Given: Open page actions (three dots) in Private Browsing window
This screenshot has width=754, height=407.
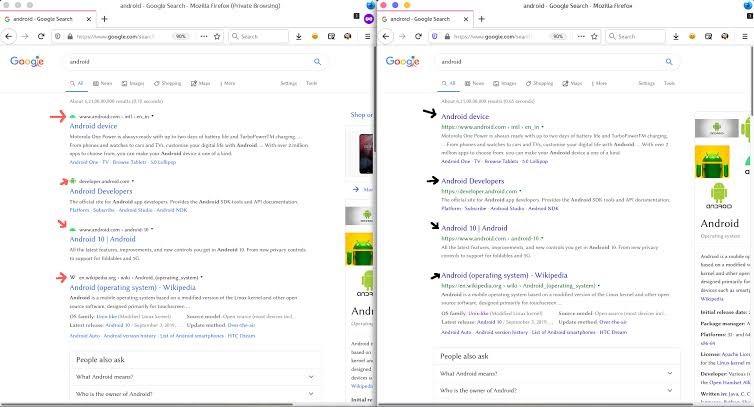Looking at the screenshot, I should (x=204, y=36).
